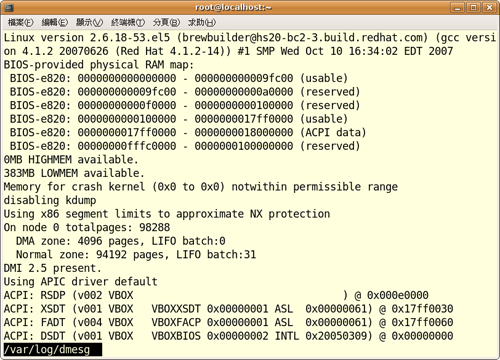This screenshot has width=500, height=360.
Task: Click 'Using x86 segment limits' line
Action: [167, 214]
